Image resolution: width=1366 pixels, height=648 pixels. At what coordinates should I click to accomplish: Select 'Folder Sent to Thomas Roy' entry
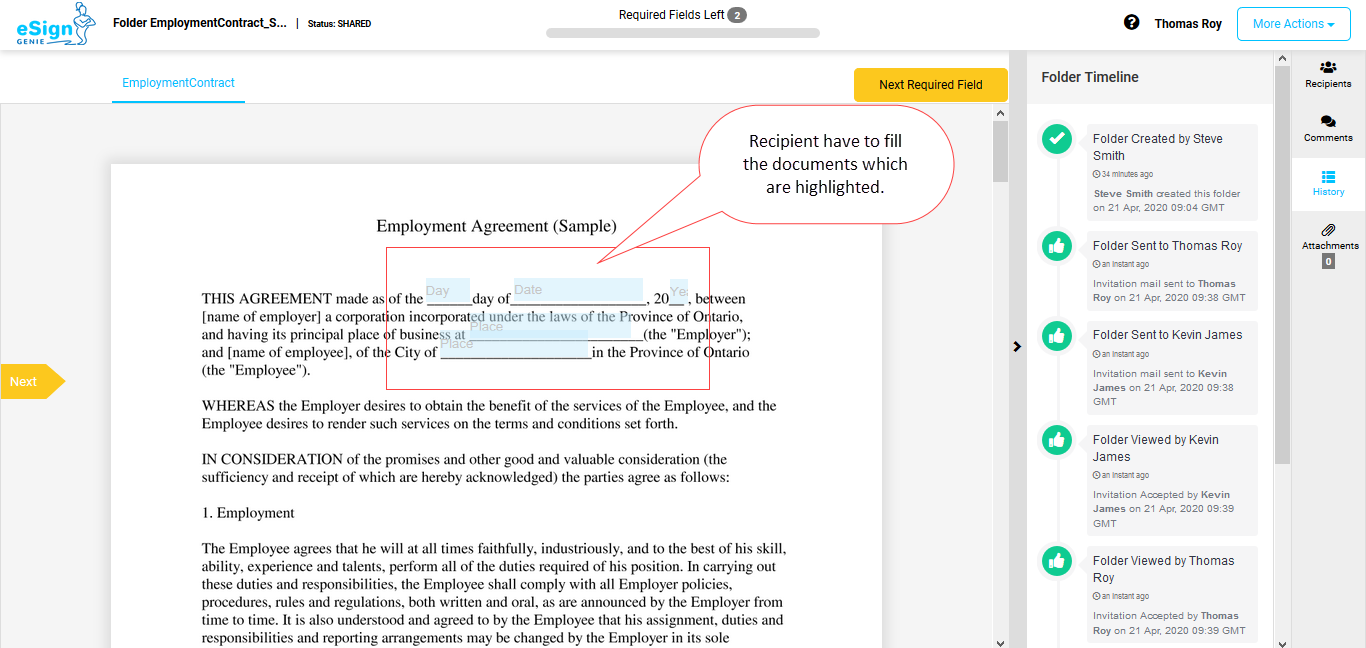click(x=1172, y=270)
